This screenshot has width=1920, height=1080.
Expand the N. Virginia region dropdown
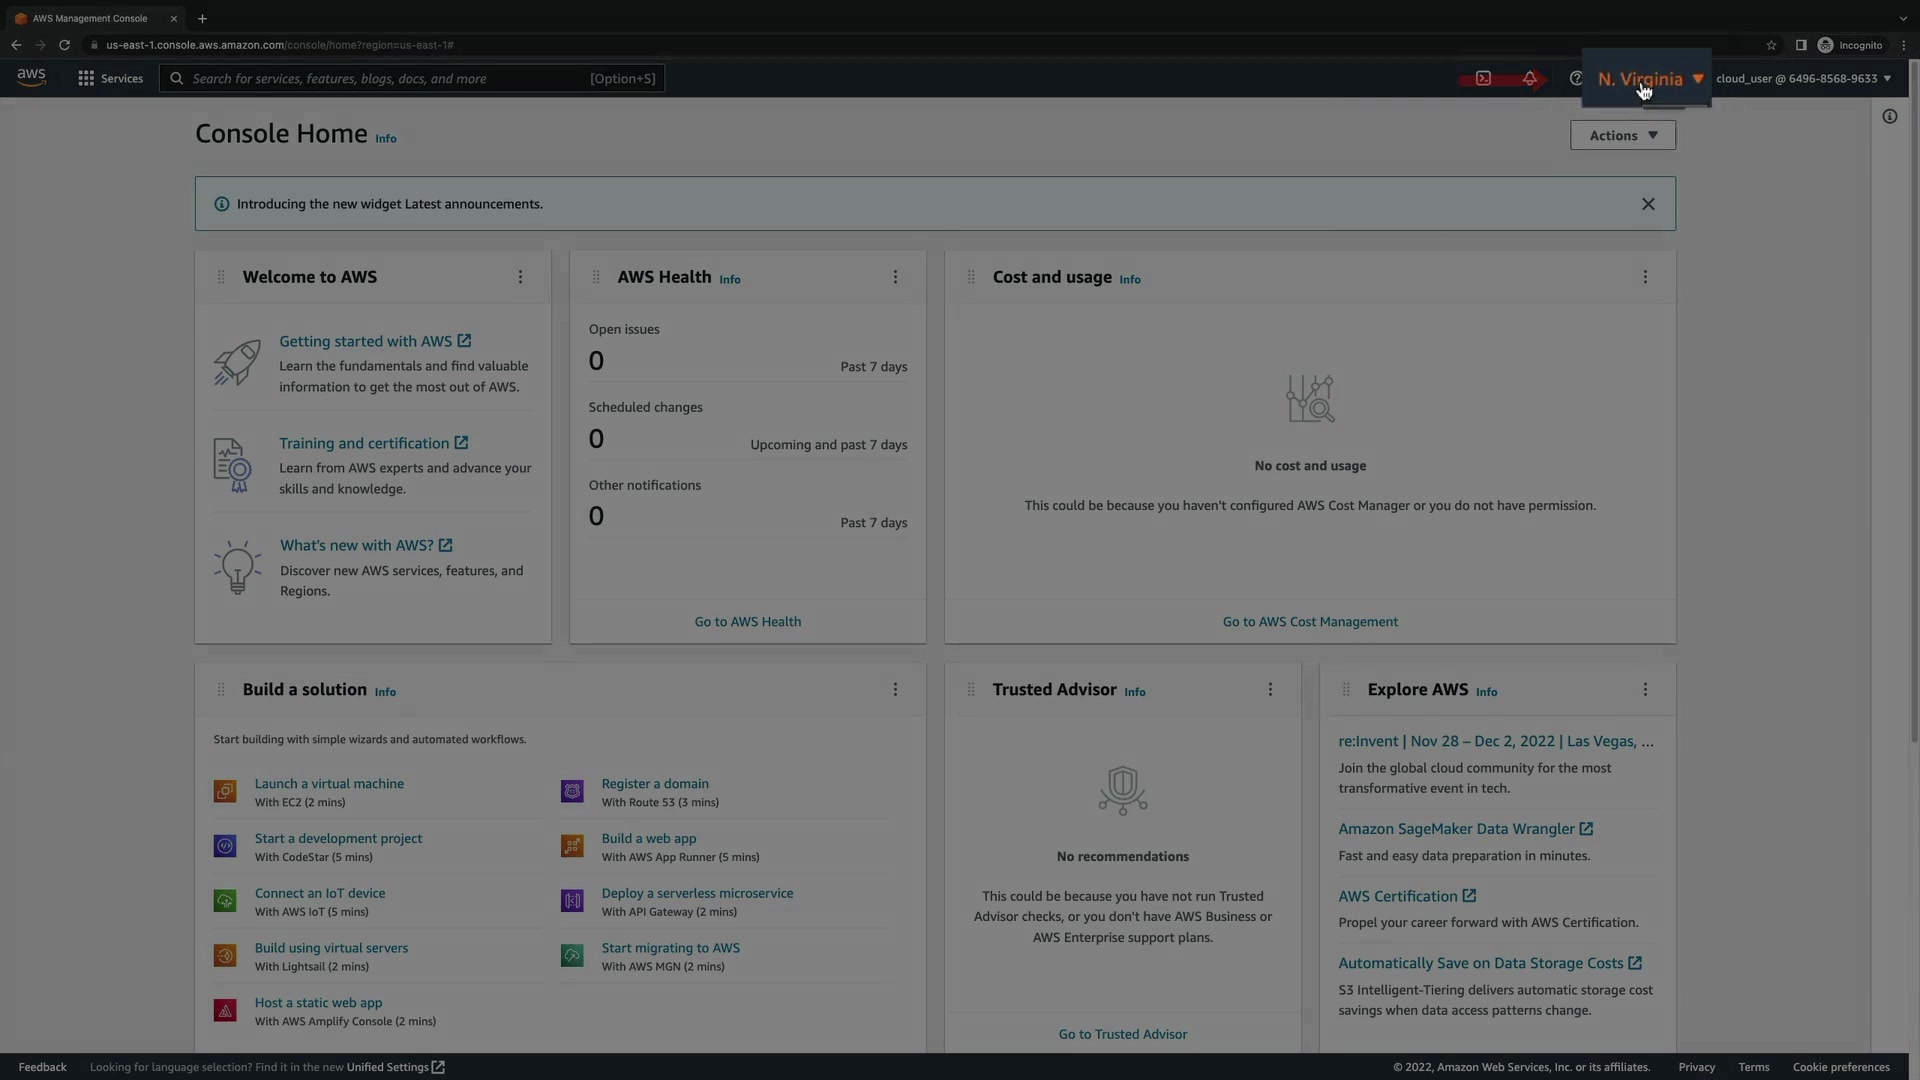click(x=1650, y=78)
